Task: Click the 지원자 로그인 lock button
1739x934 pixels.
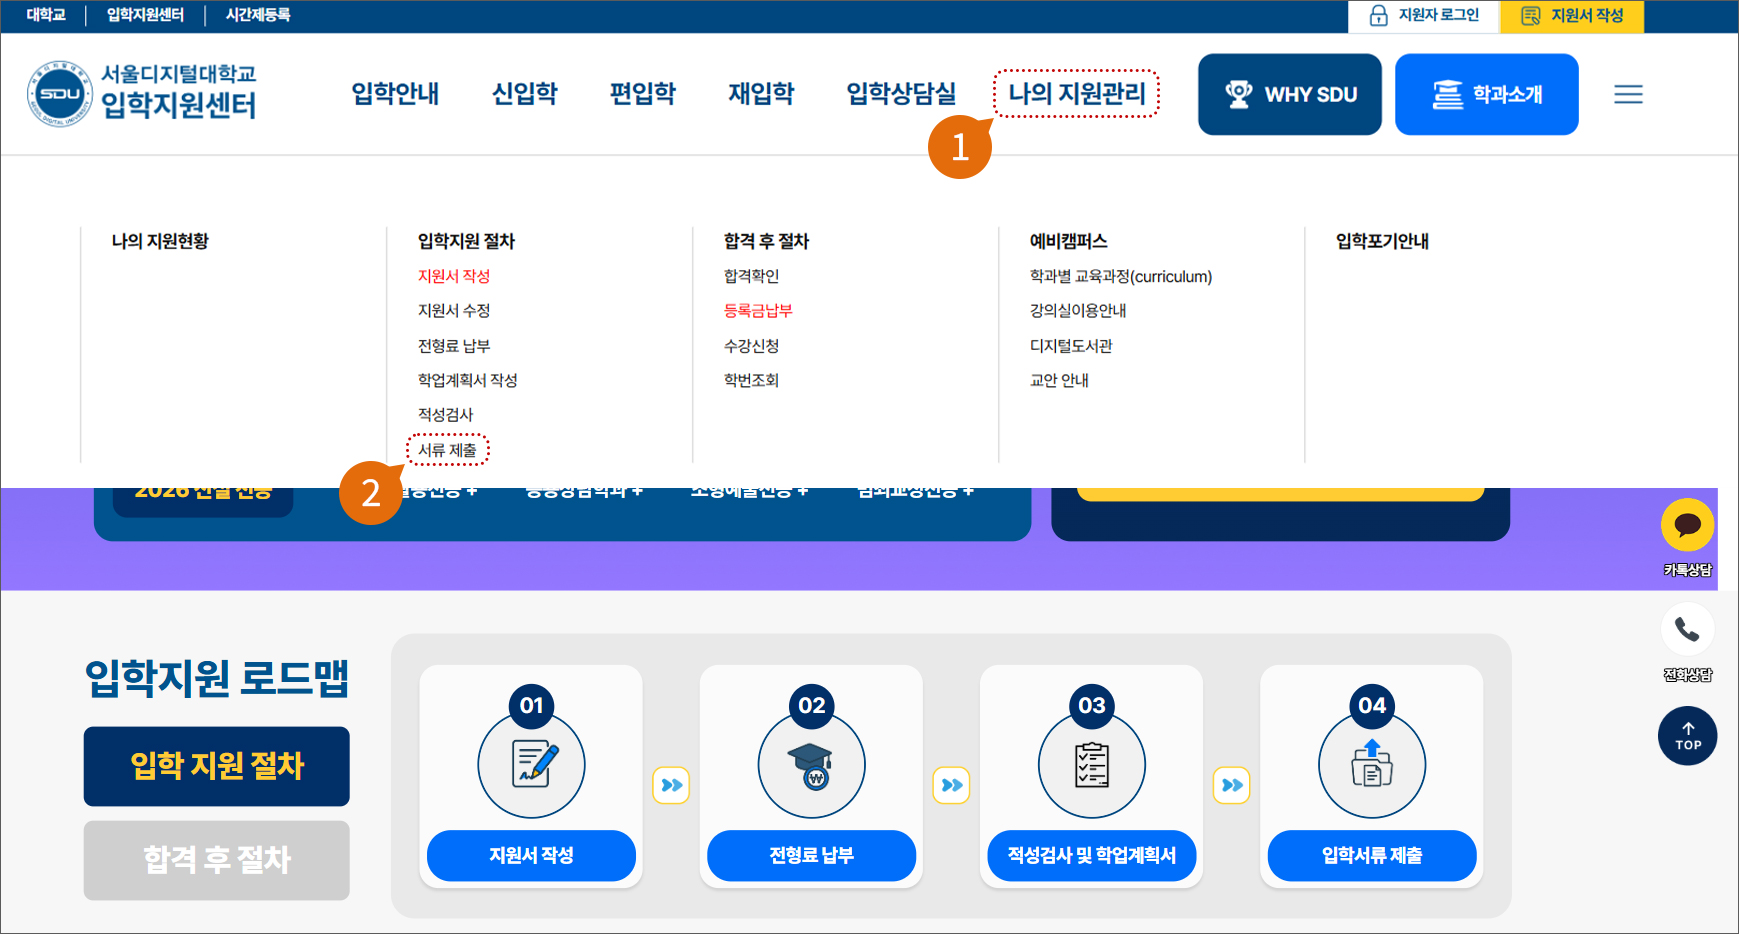Action: pos(1424,16)
